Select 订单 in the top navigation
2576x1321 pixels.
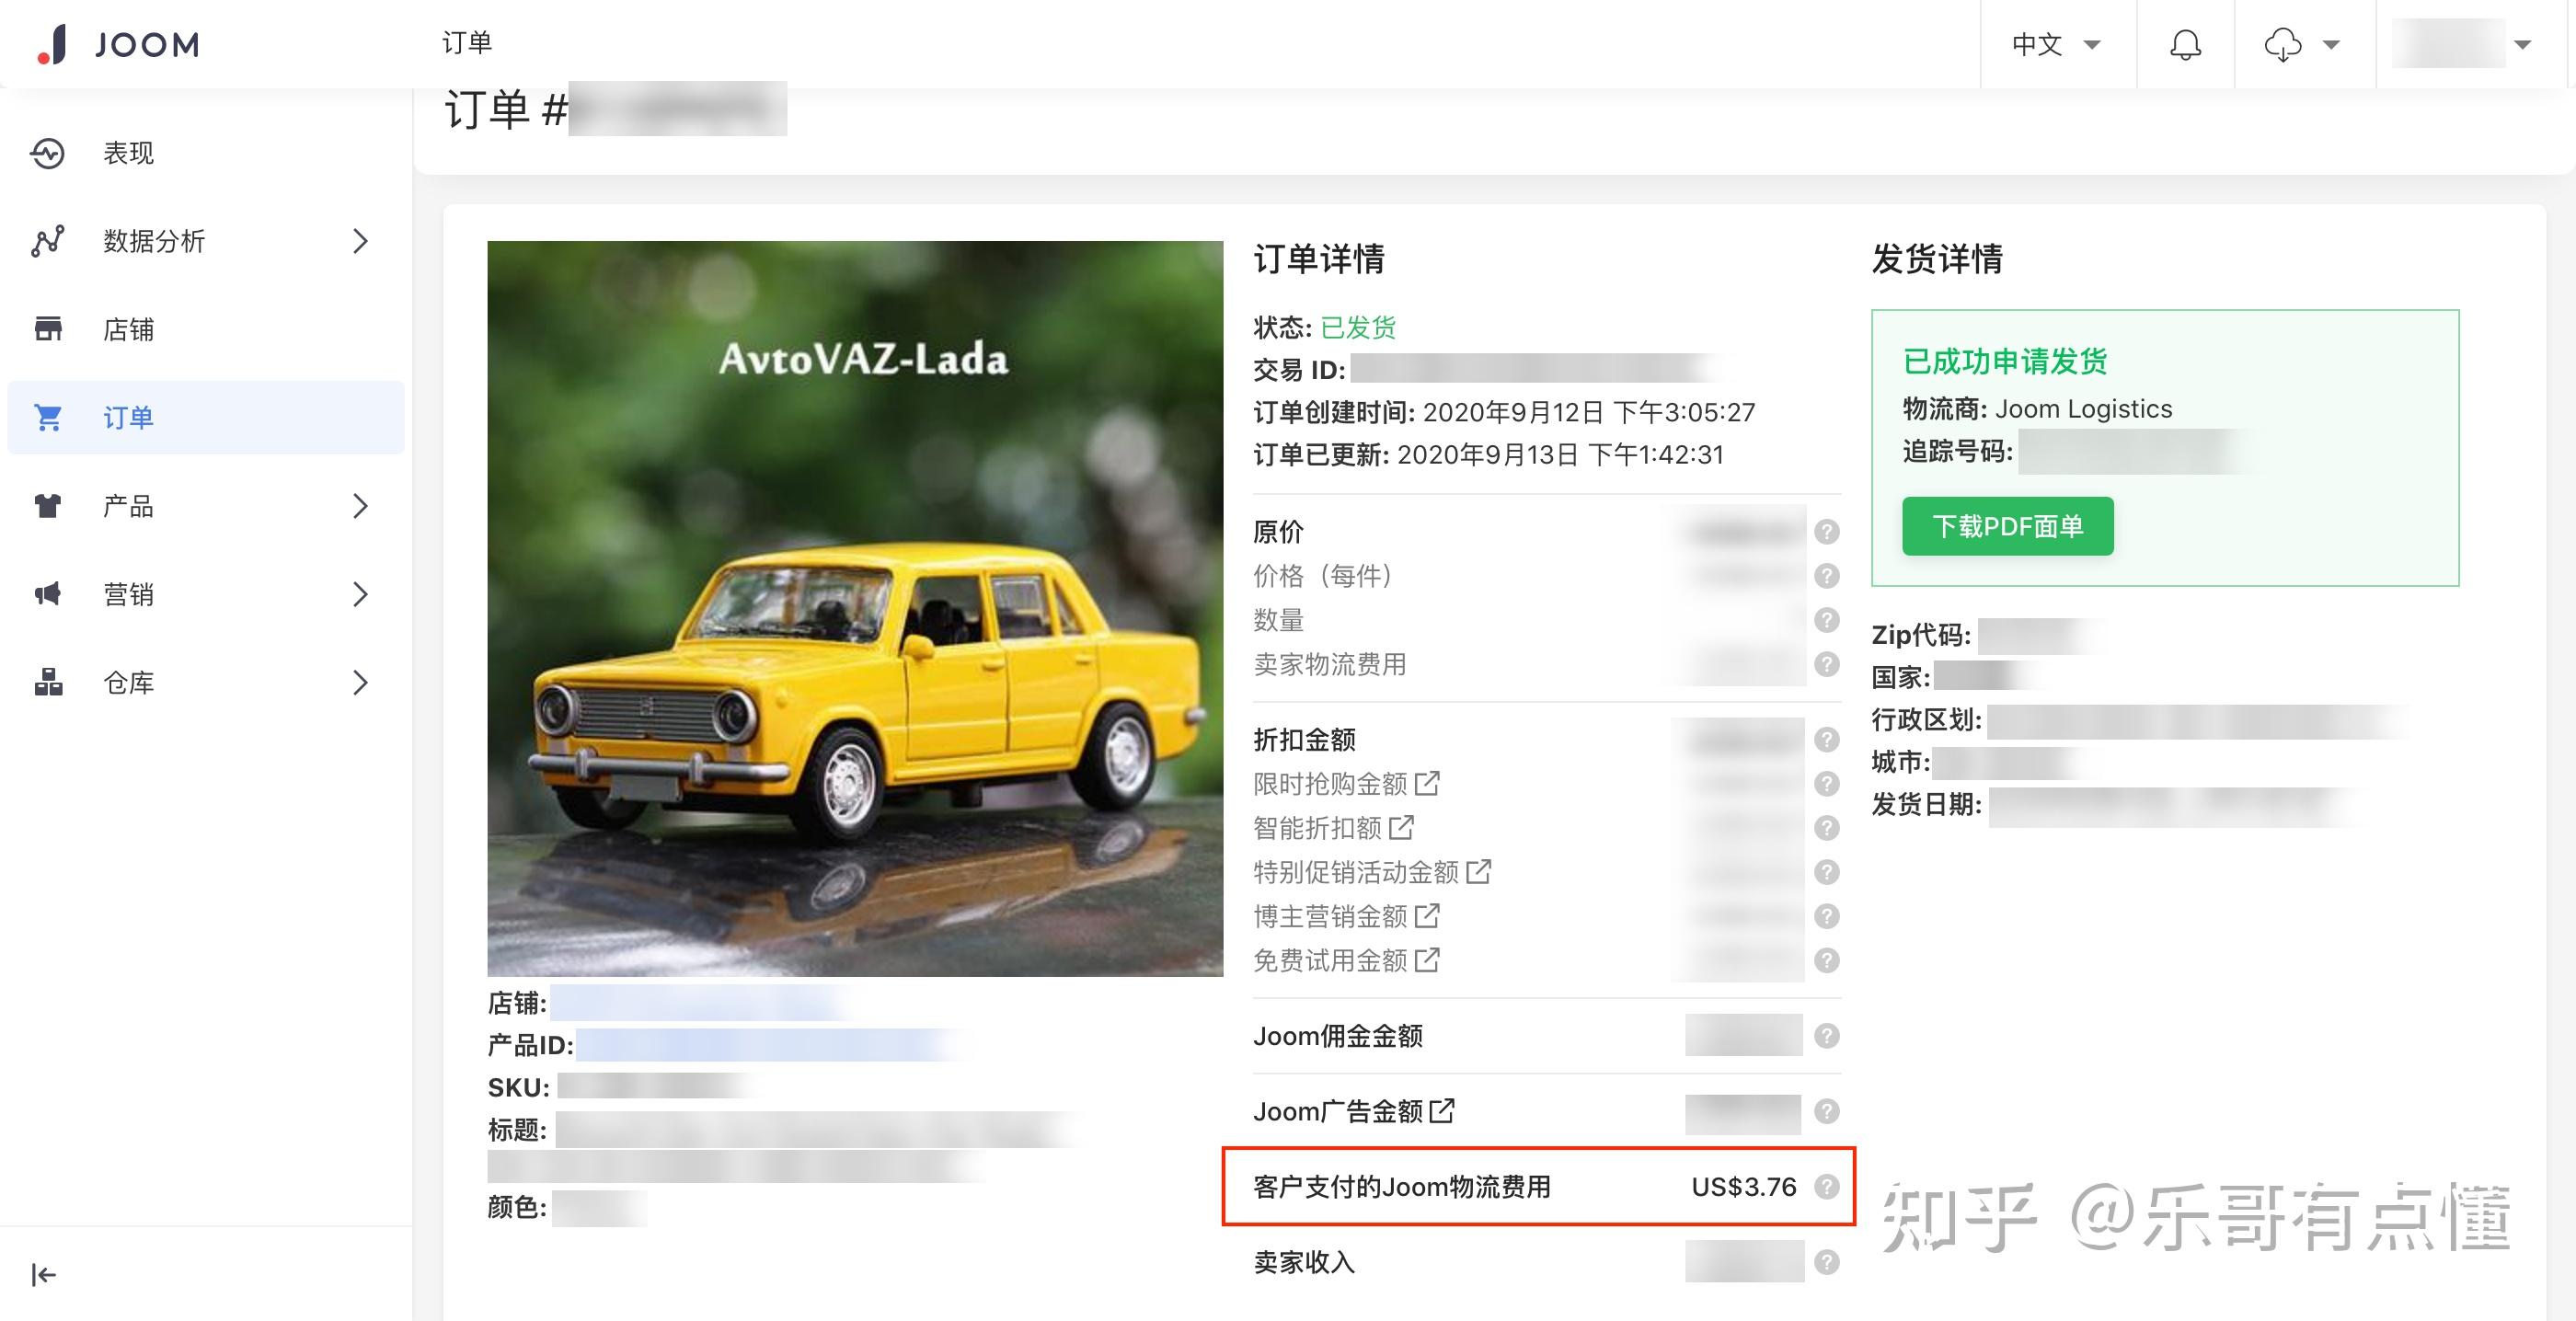466,43
